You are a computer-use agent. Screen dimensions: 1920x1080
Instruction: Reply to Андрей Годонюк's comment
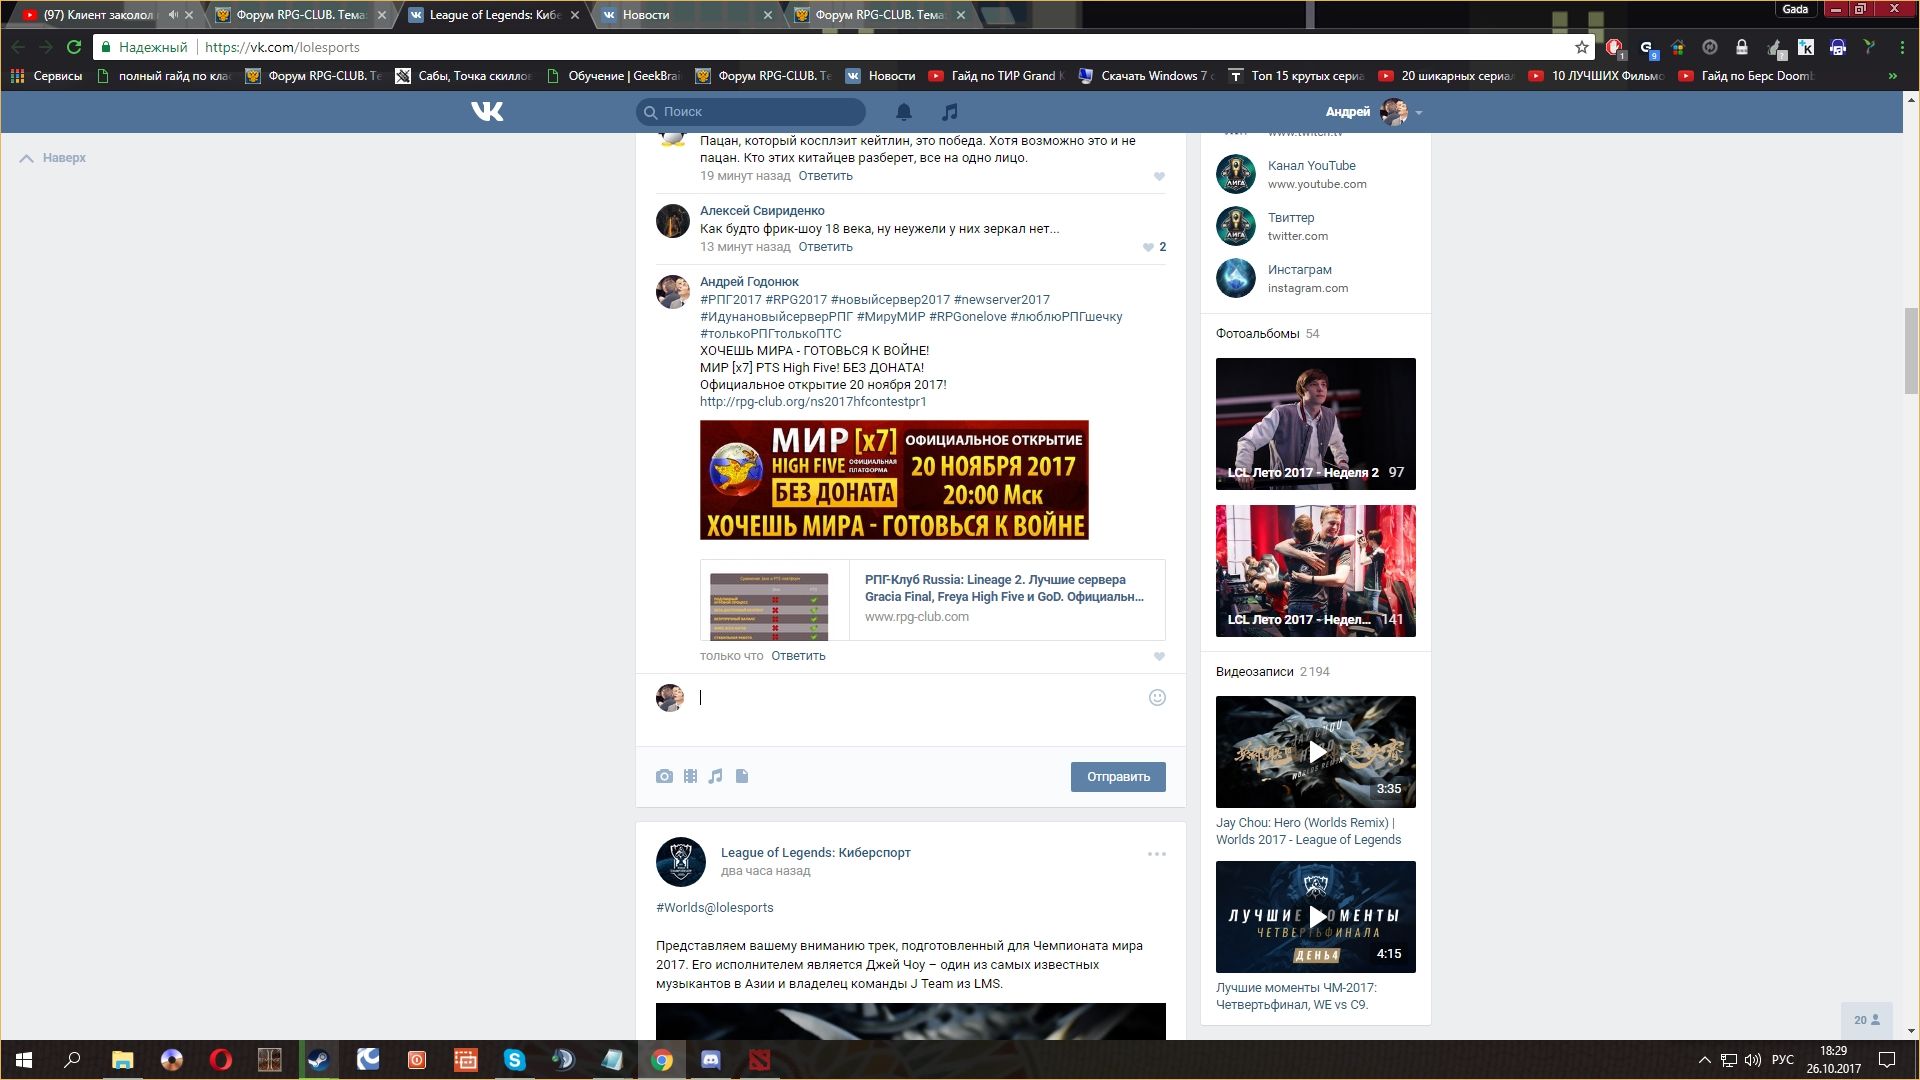(x=798, y=656)
